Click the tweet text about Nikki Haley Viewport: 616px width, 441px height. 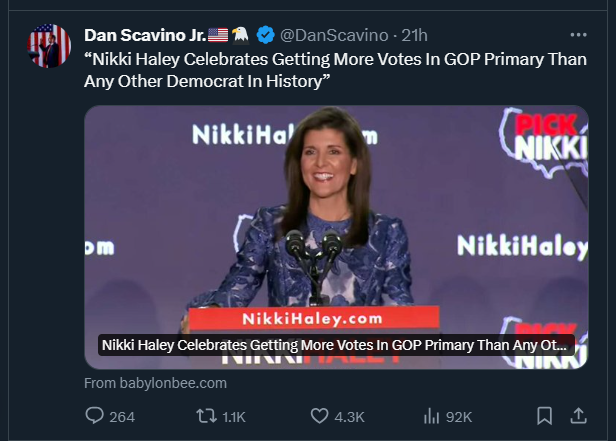point(335,69)
